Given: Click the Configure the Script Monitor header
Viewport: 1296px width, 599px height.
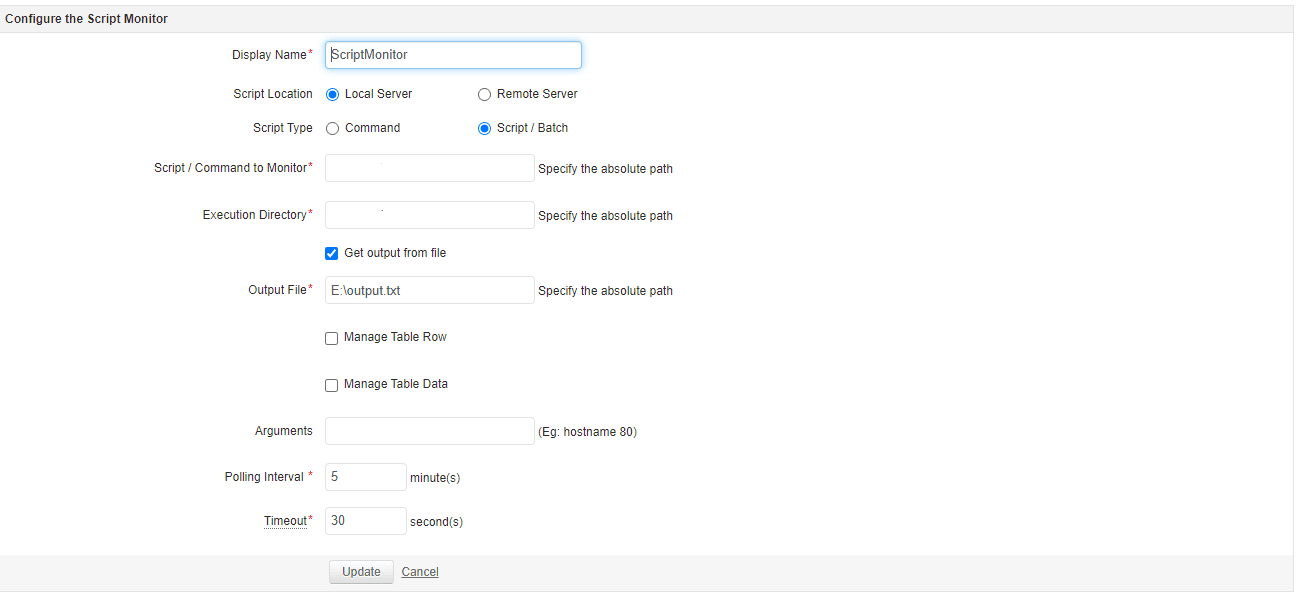Looking at the screenshot, I should [87, 19].
